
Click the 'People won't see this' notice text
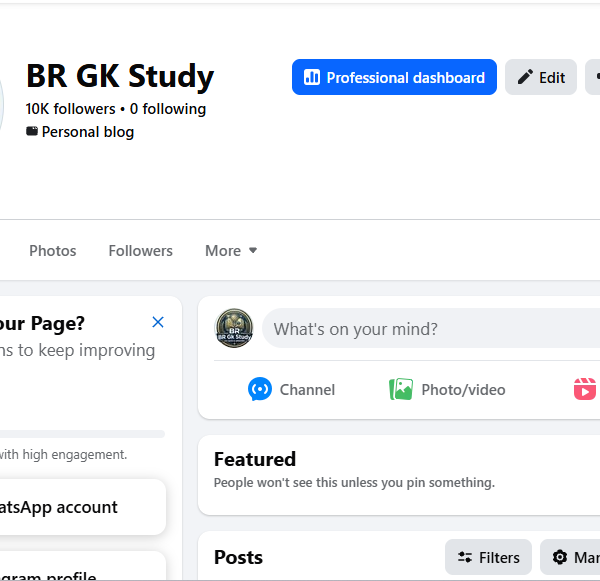click(x=354, y=483)
